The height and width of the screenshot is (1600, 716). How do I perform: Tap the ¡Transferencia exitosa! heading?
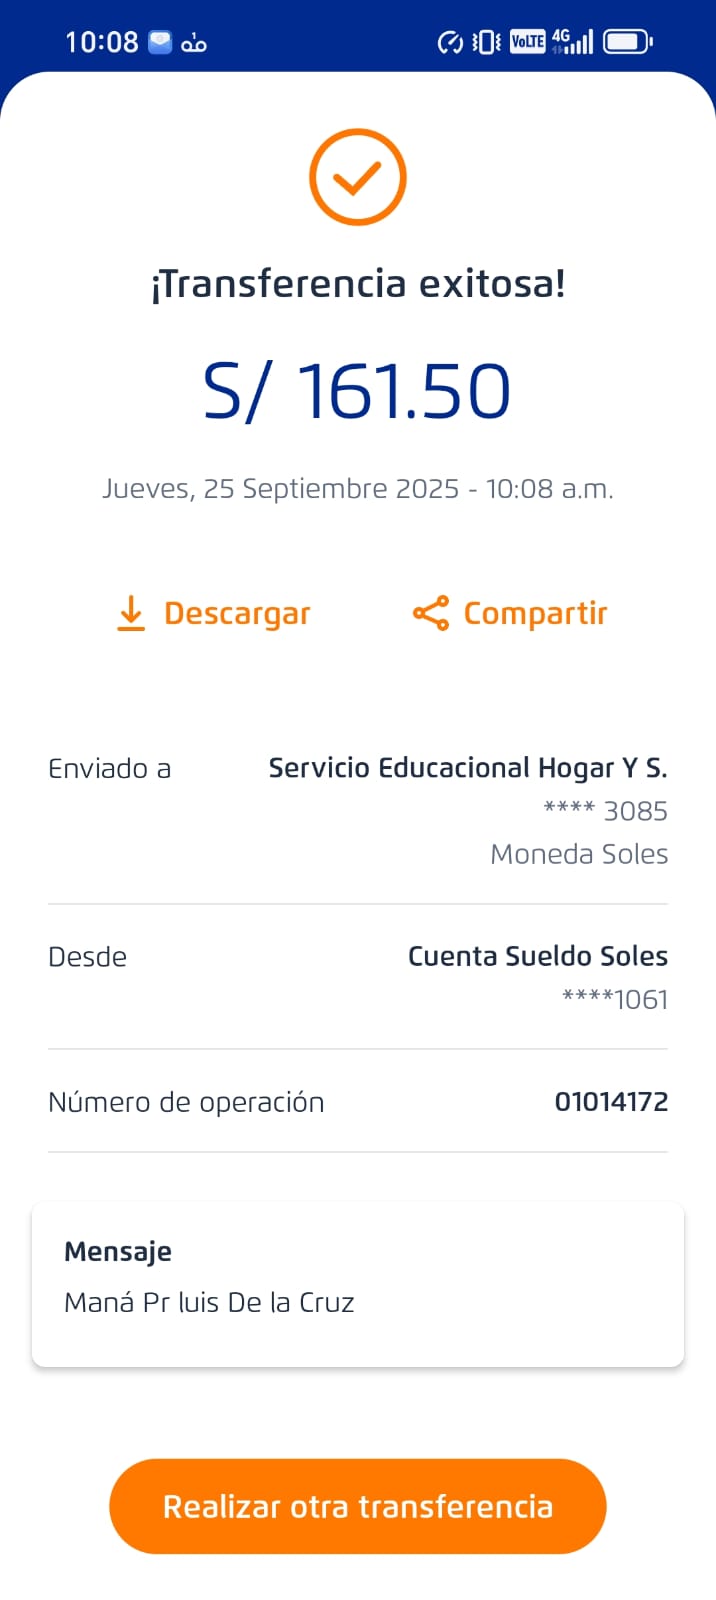(357, 284)
